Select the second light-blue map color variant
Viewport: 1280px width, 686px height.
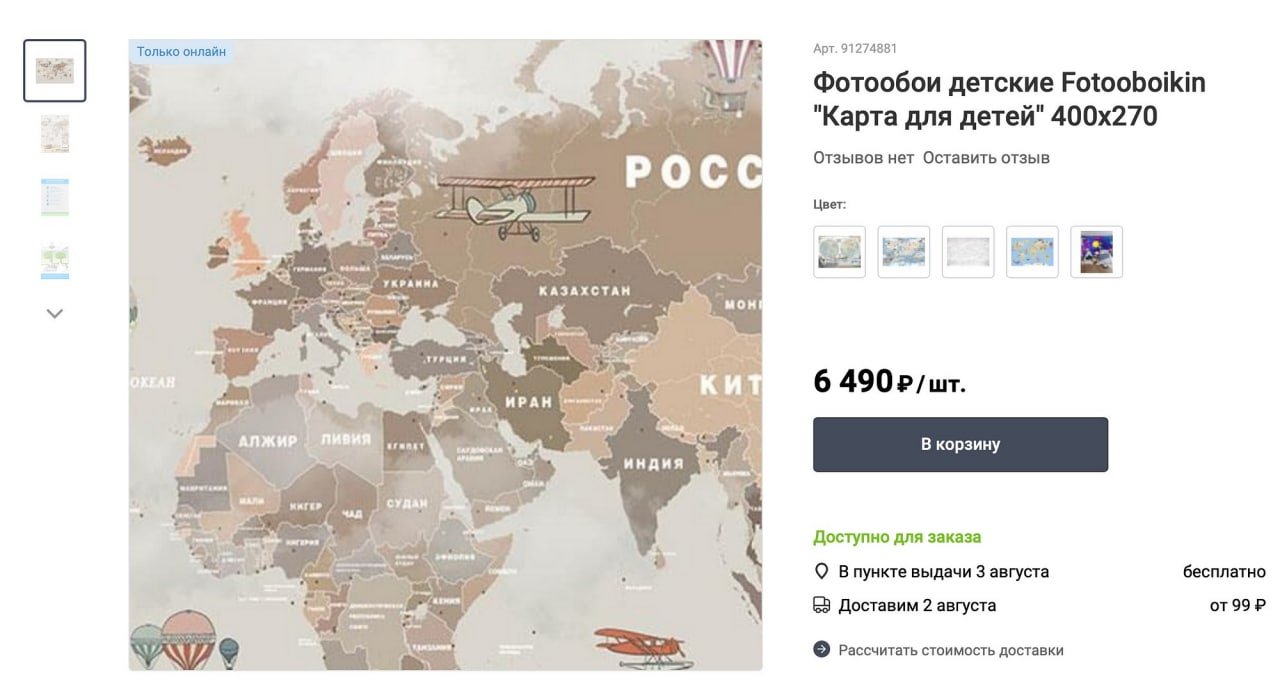coord(904,252)
